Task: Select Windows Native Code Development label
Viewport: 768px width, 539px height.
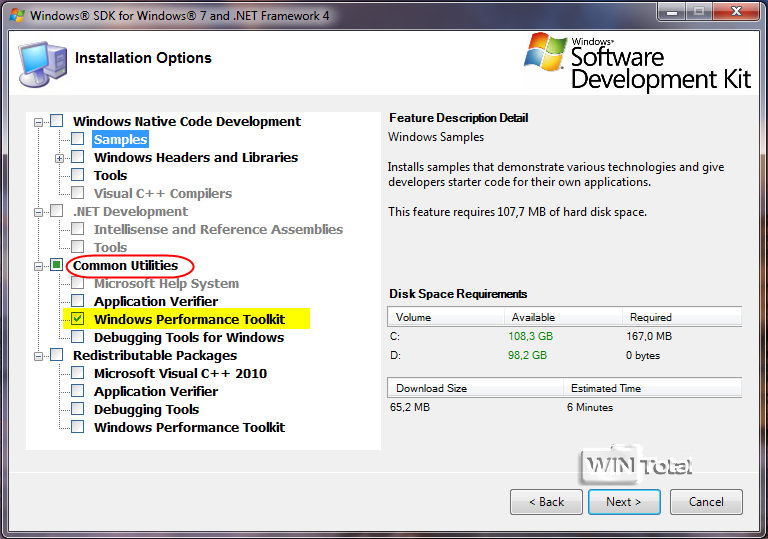Action: (187, 121)
